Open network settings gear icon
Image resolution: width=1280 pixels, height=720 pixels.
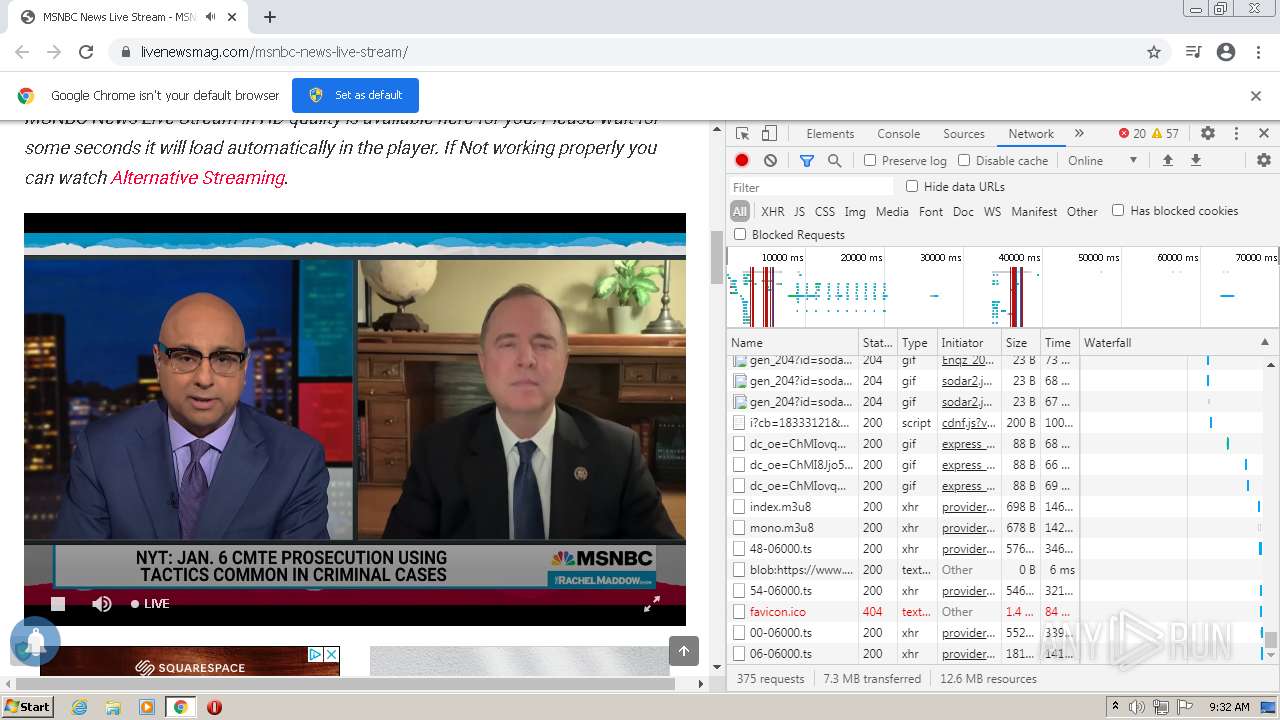coord(1264,160)
